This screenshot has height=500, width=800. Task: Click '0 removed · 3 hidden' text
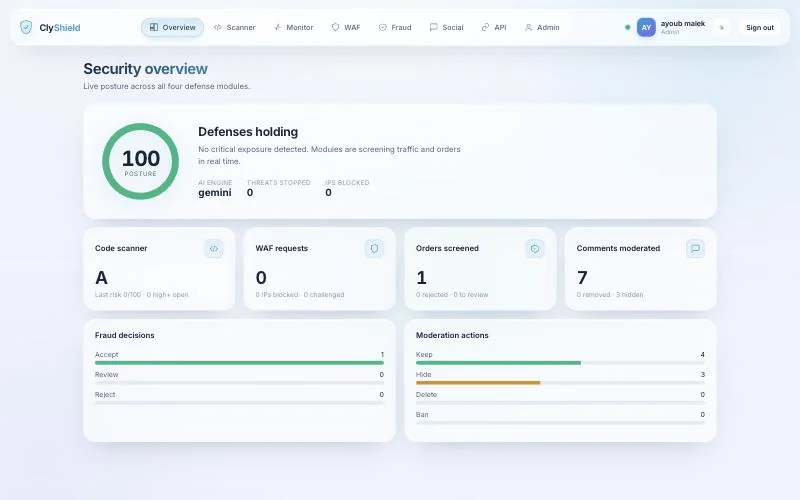click(x=610, y=294)
